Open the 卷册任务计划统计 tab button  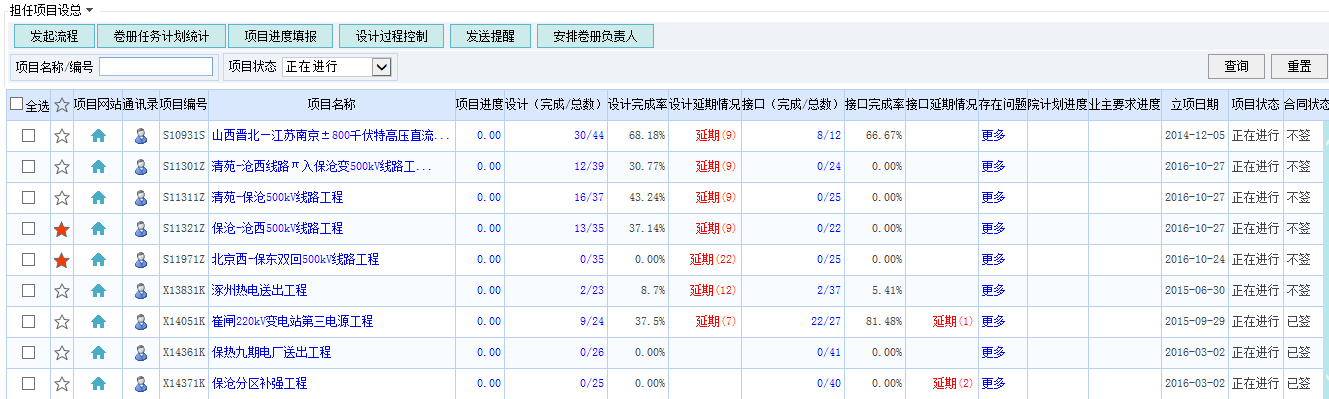pos(162,36)
